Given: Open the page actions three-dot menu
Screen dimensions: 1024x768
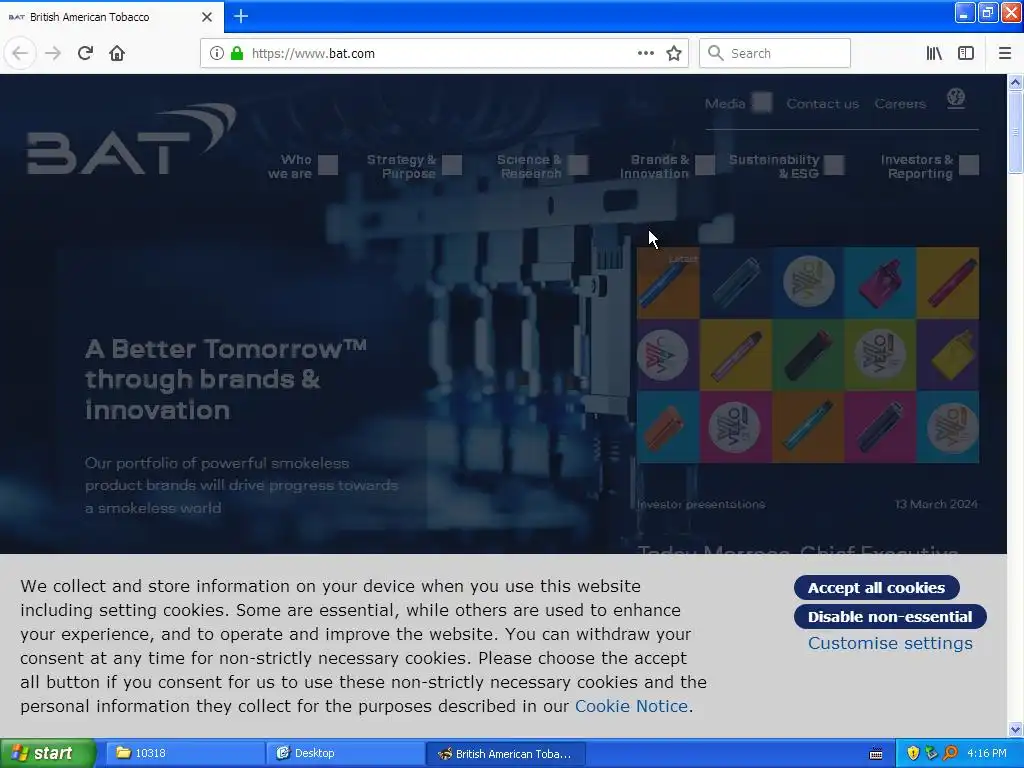Looking at the screenshot, I should coord(645,53).
